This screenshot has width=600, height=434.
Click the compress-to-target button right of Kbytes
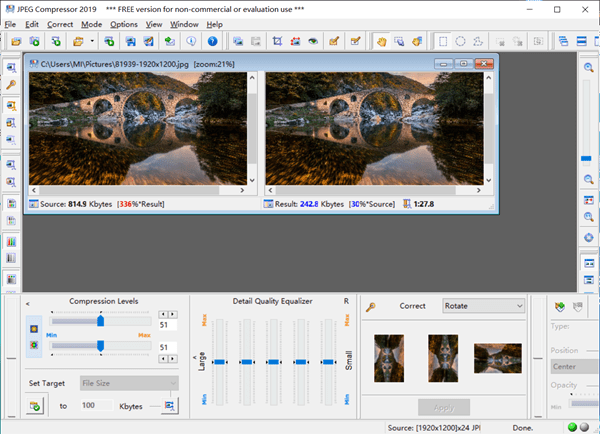pos(170,405)
